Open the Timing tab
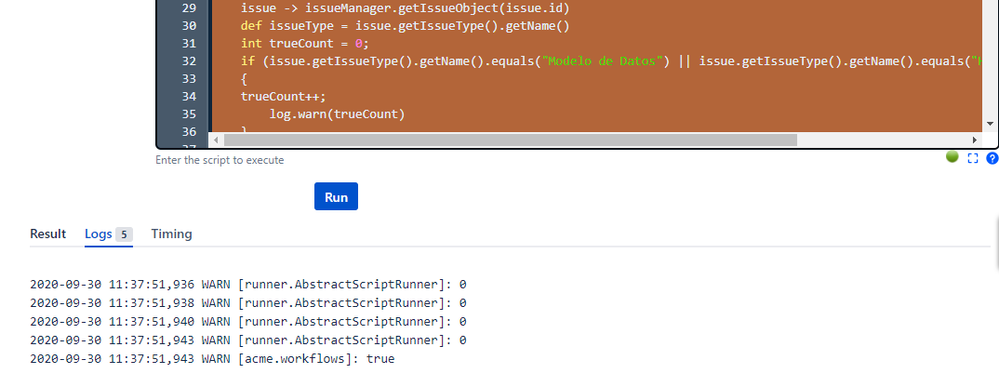999x374 pixels. (x=171, y=234)
